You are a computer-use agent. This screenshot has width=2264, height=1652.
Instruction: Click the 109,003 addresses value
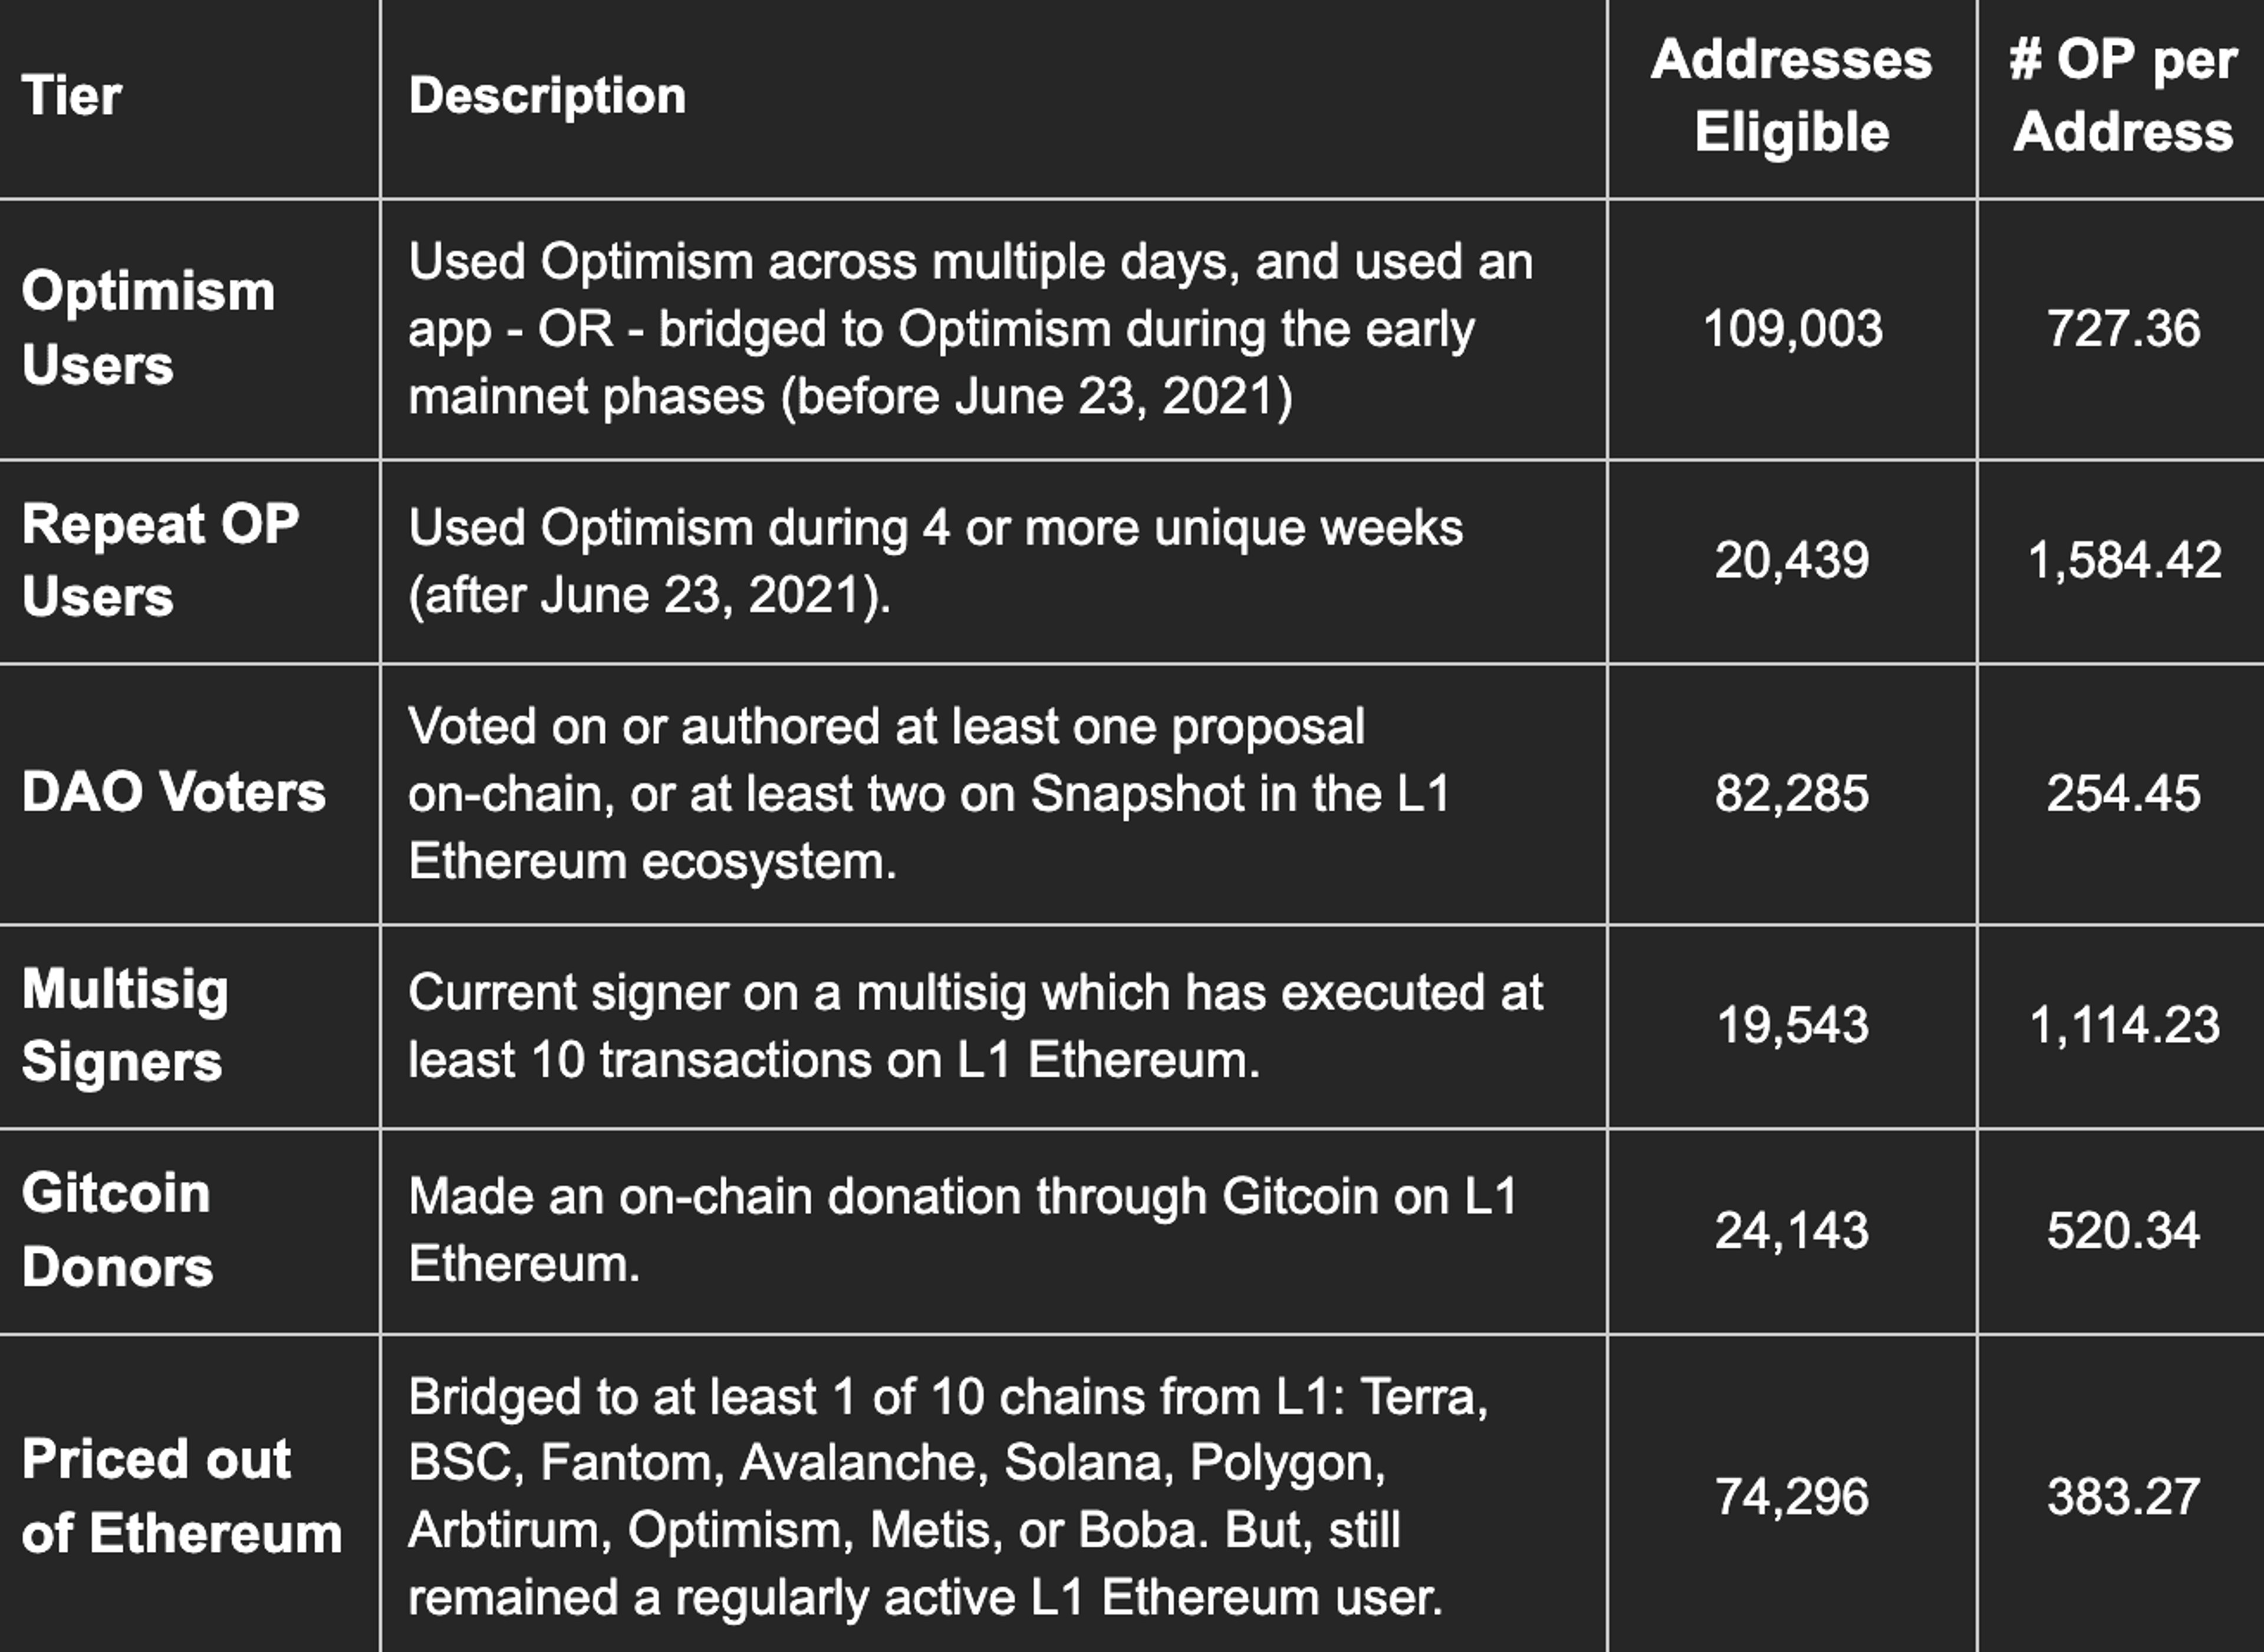(x=1792, y=329)
